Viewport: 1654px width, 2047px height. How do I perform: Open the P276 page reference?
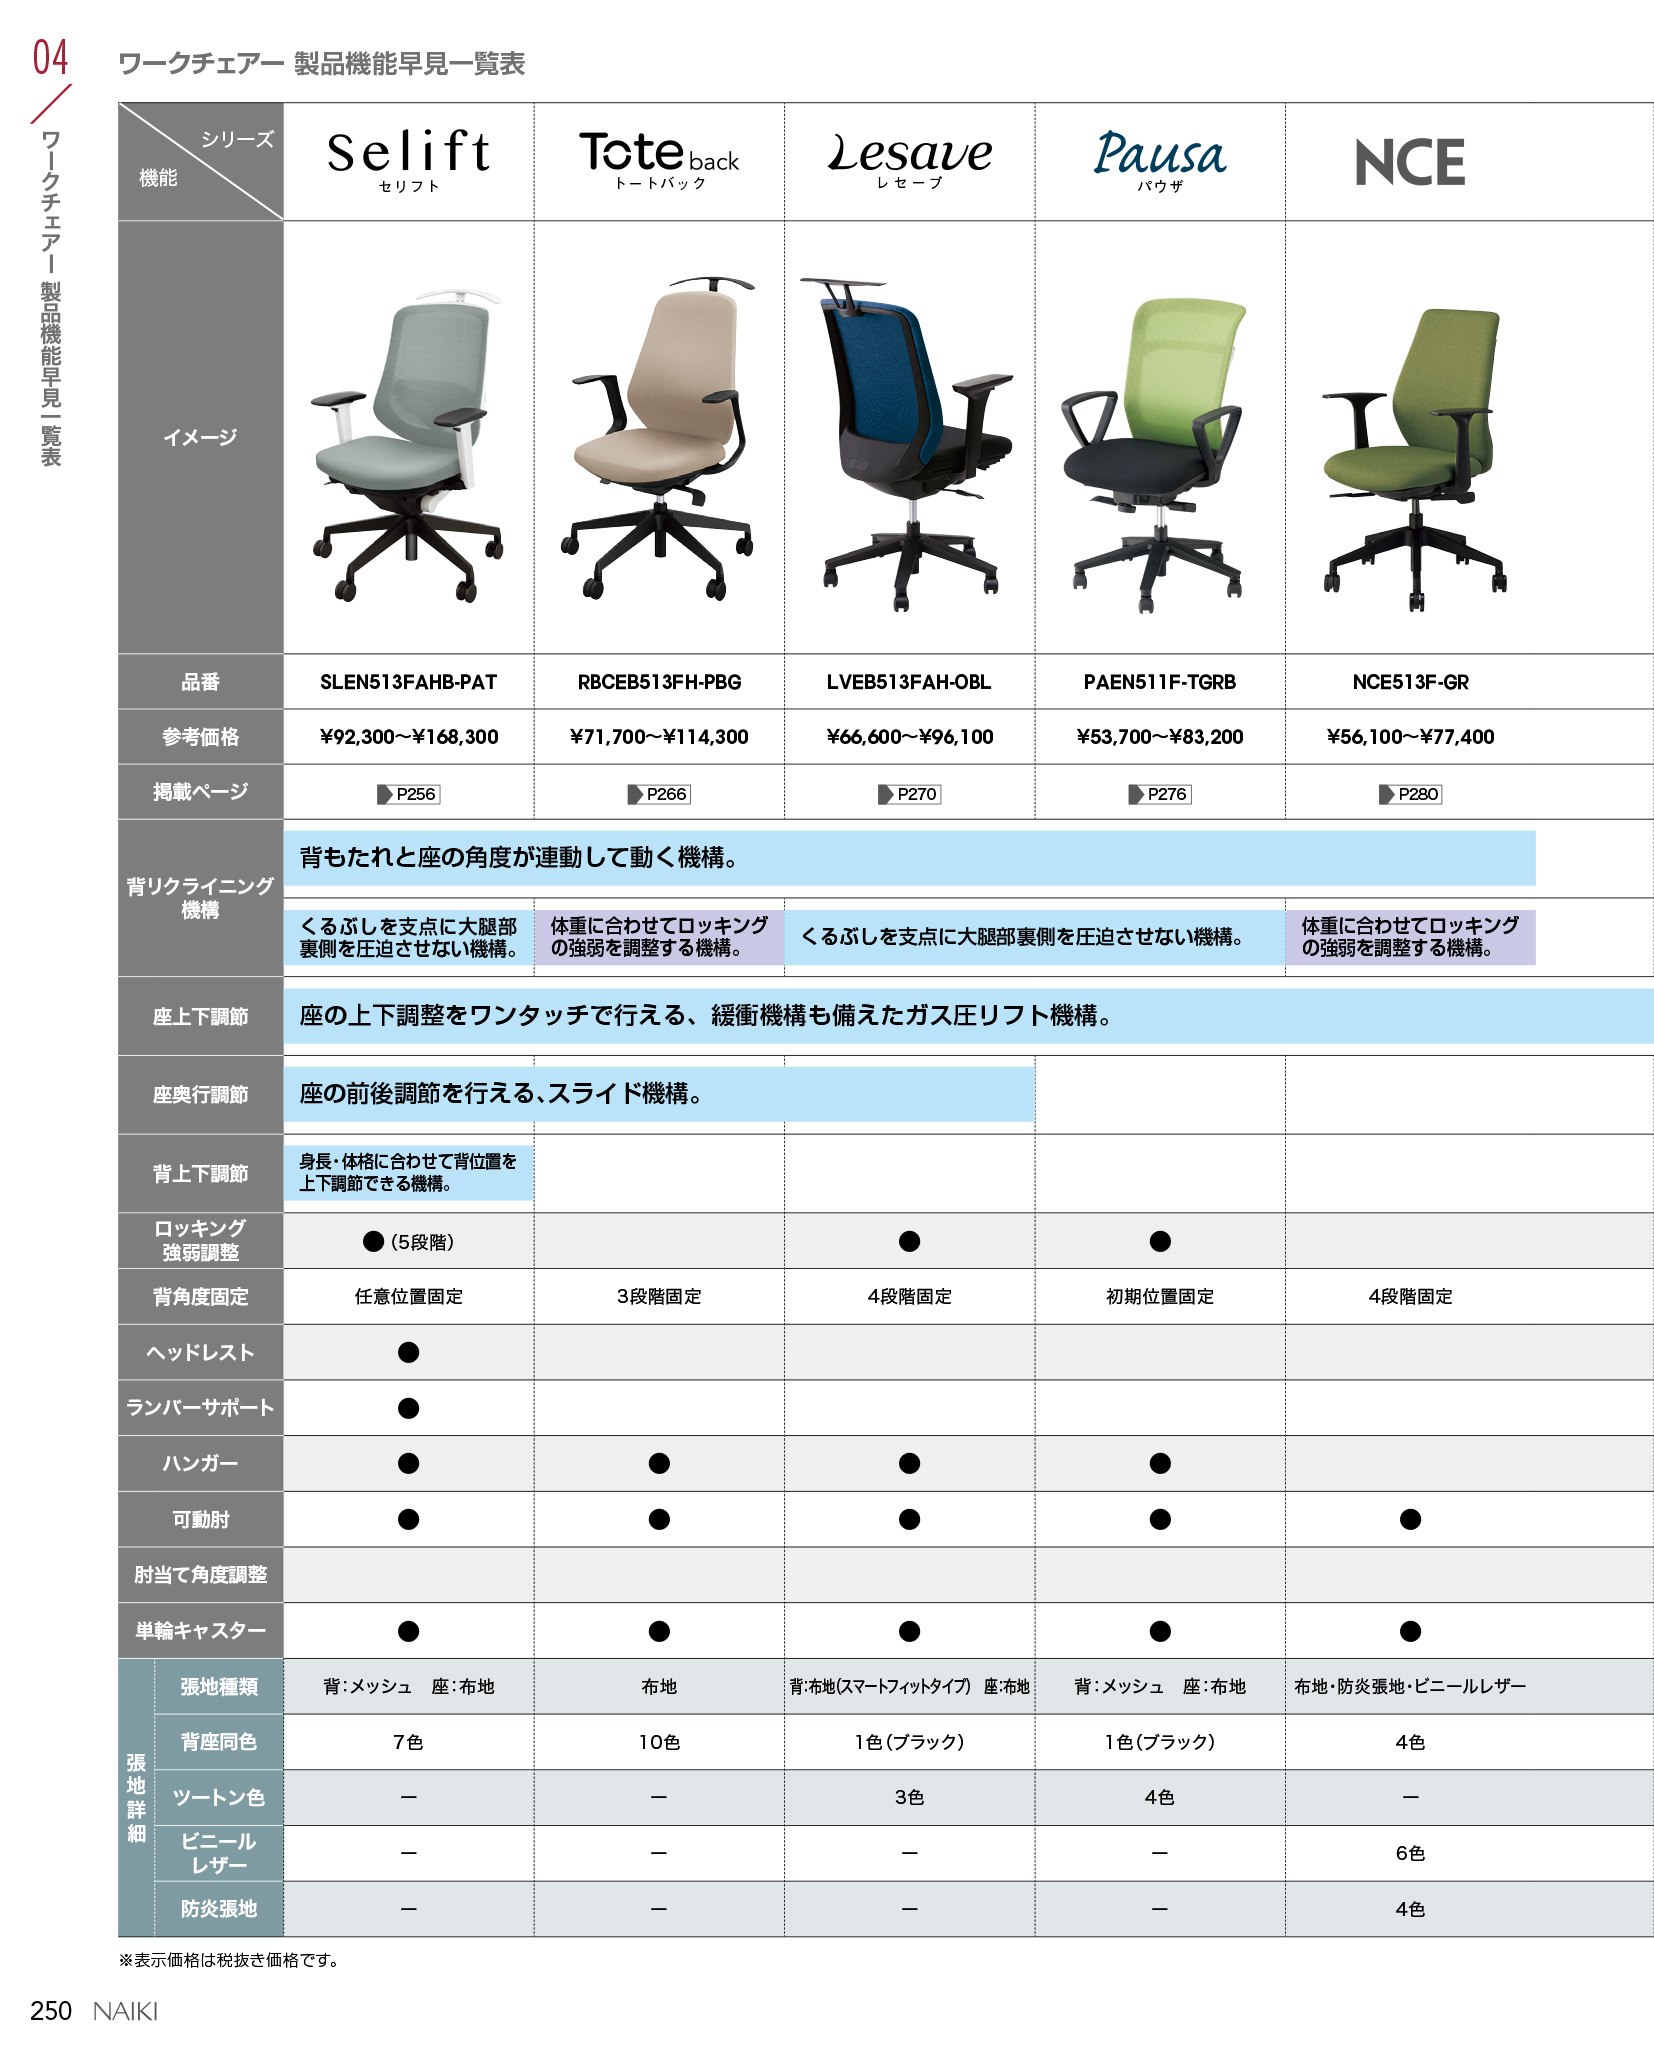click(x=1159, y=794)
